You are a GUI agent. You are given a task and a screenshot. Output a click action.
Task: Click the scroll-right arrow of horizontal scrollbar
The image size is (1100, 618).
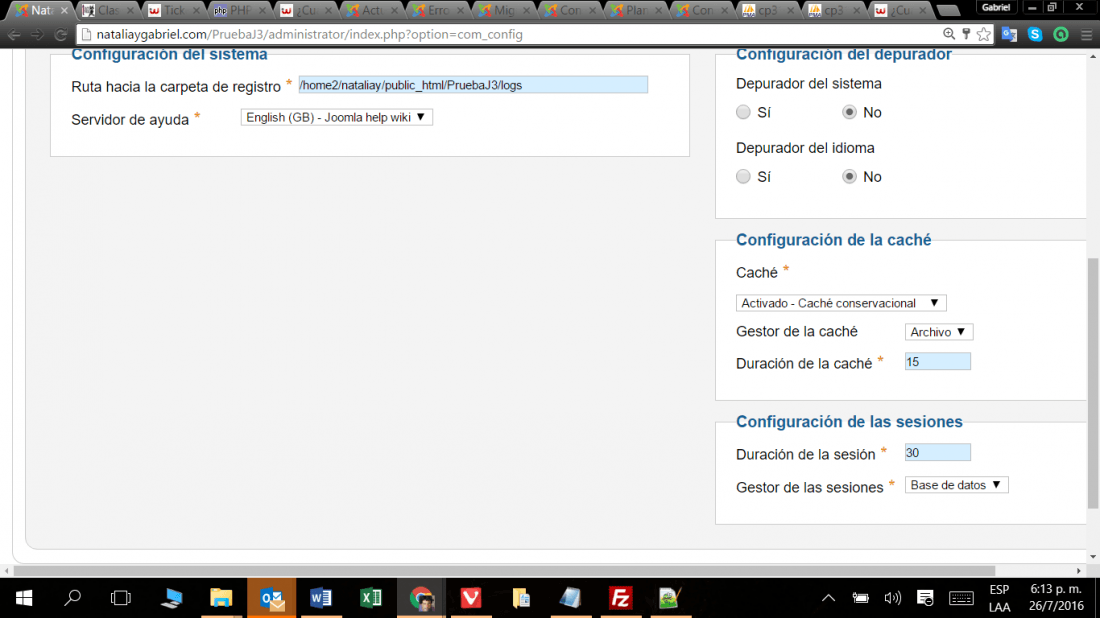coord(1079,571)
